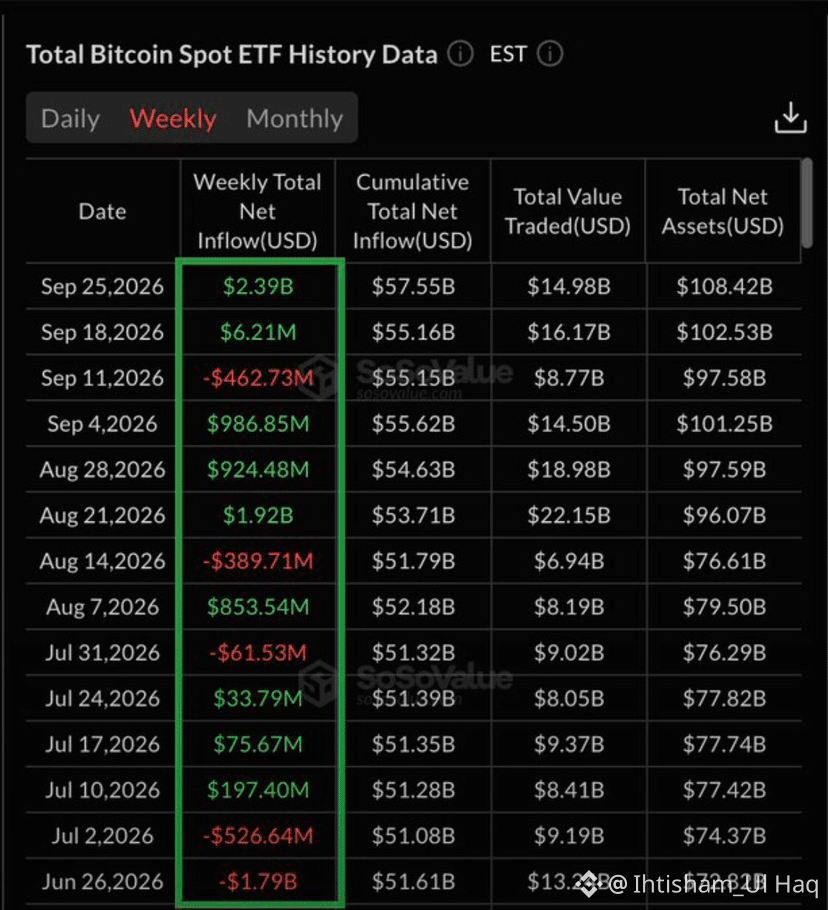Screen dimensions: 828x910
Task: Switch to the Monthly tab
Action: pyautogui.click(x=295, y=118)
